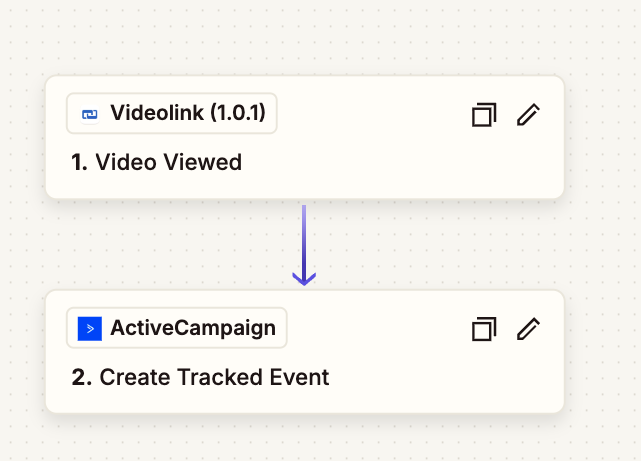Click the duplicate icon on Video Viewed step
The image size is (641, 461).
484,115
